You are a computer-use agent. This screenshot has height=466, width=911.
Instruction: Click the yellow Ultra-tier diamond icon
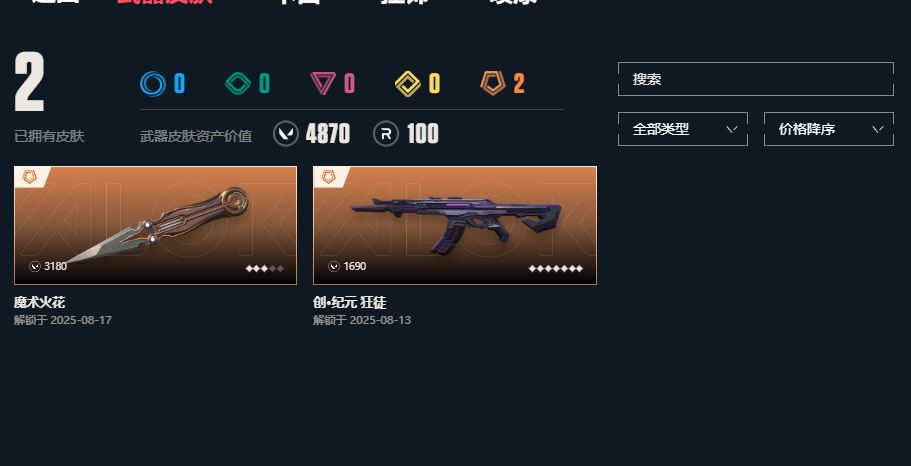pyautogui.click(x=408, y=84)
